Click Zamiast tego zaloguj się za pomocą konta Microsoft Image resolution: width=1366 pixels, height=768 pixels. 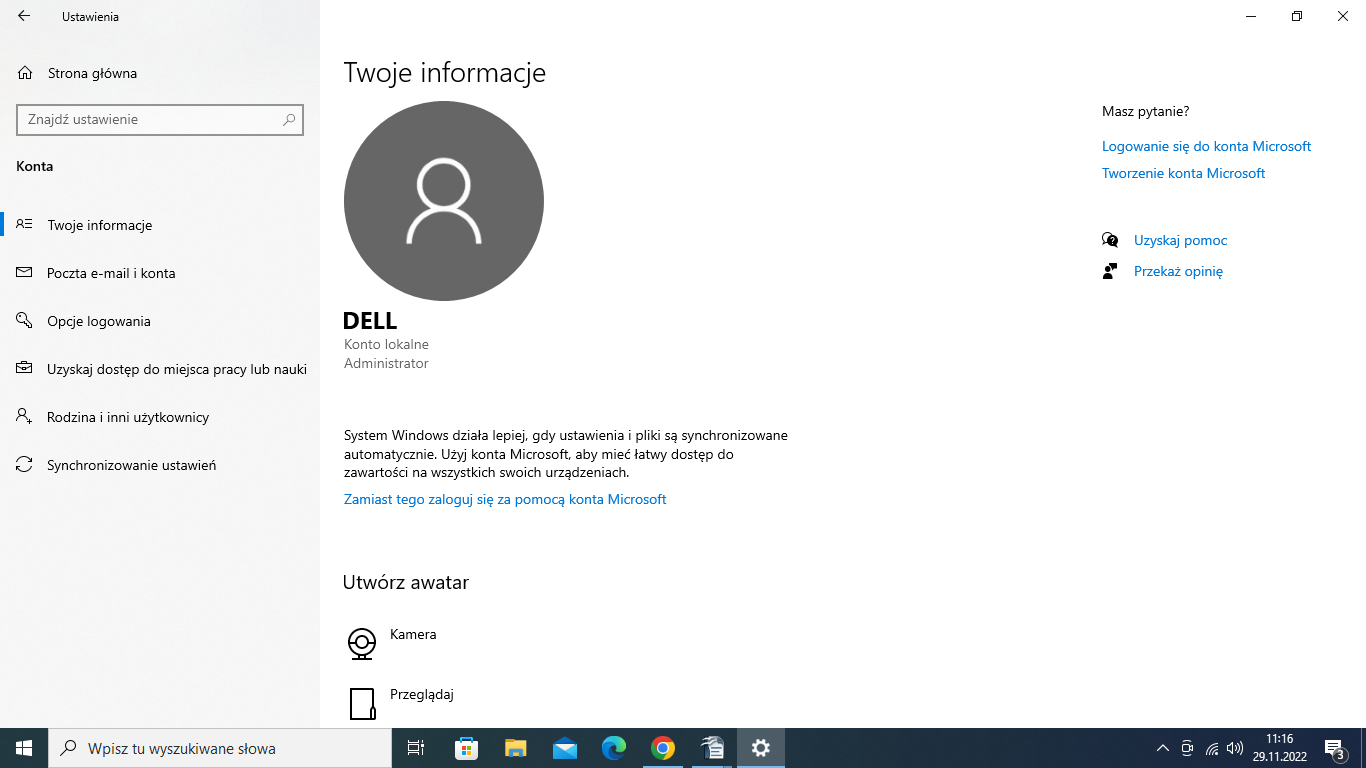[504, 499]
